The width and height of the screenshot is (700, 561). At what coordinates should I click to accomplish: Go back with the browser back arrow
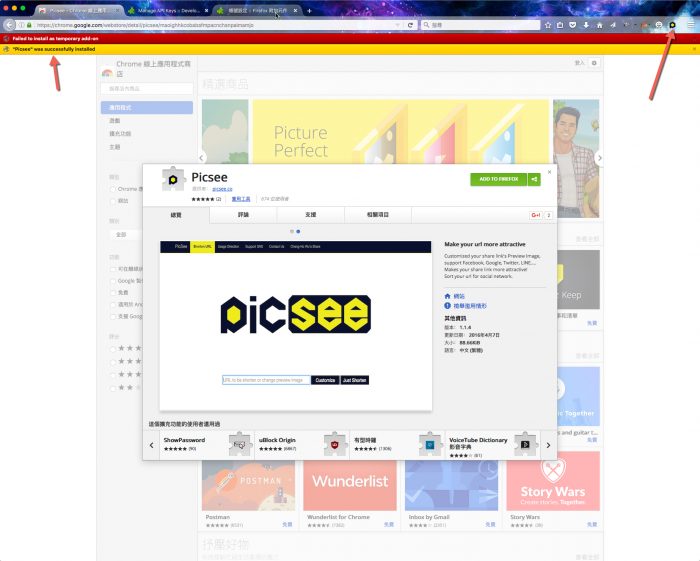(9, 25)
